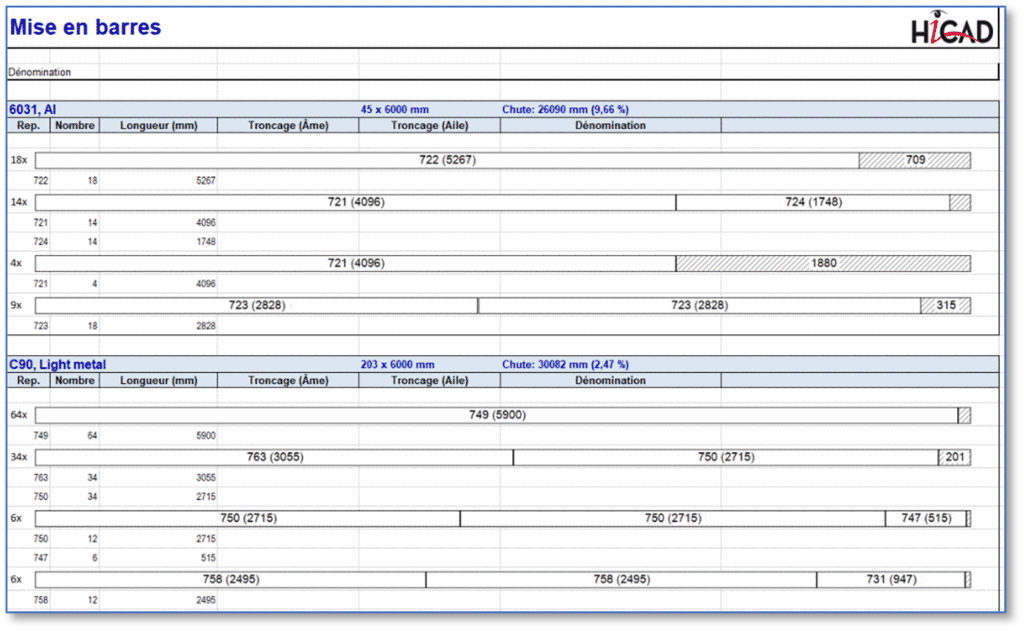Click the '34x' bar count label
This screenshot has height=631, width=1024.
click(19, 457)
